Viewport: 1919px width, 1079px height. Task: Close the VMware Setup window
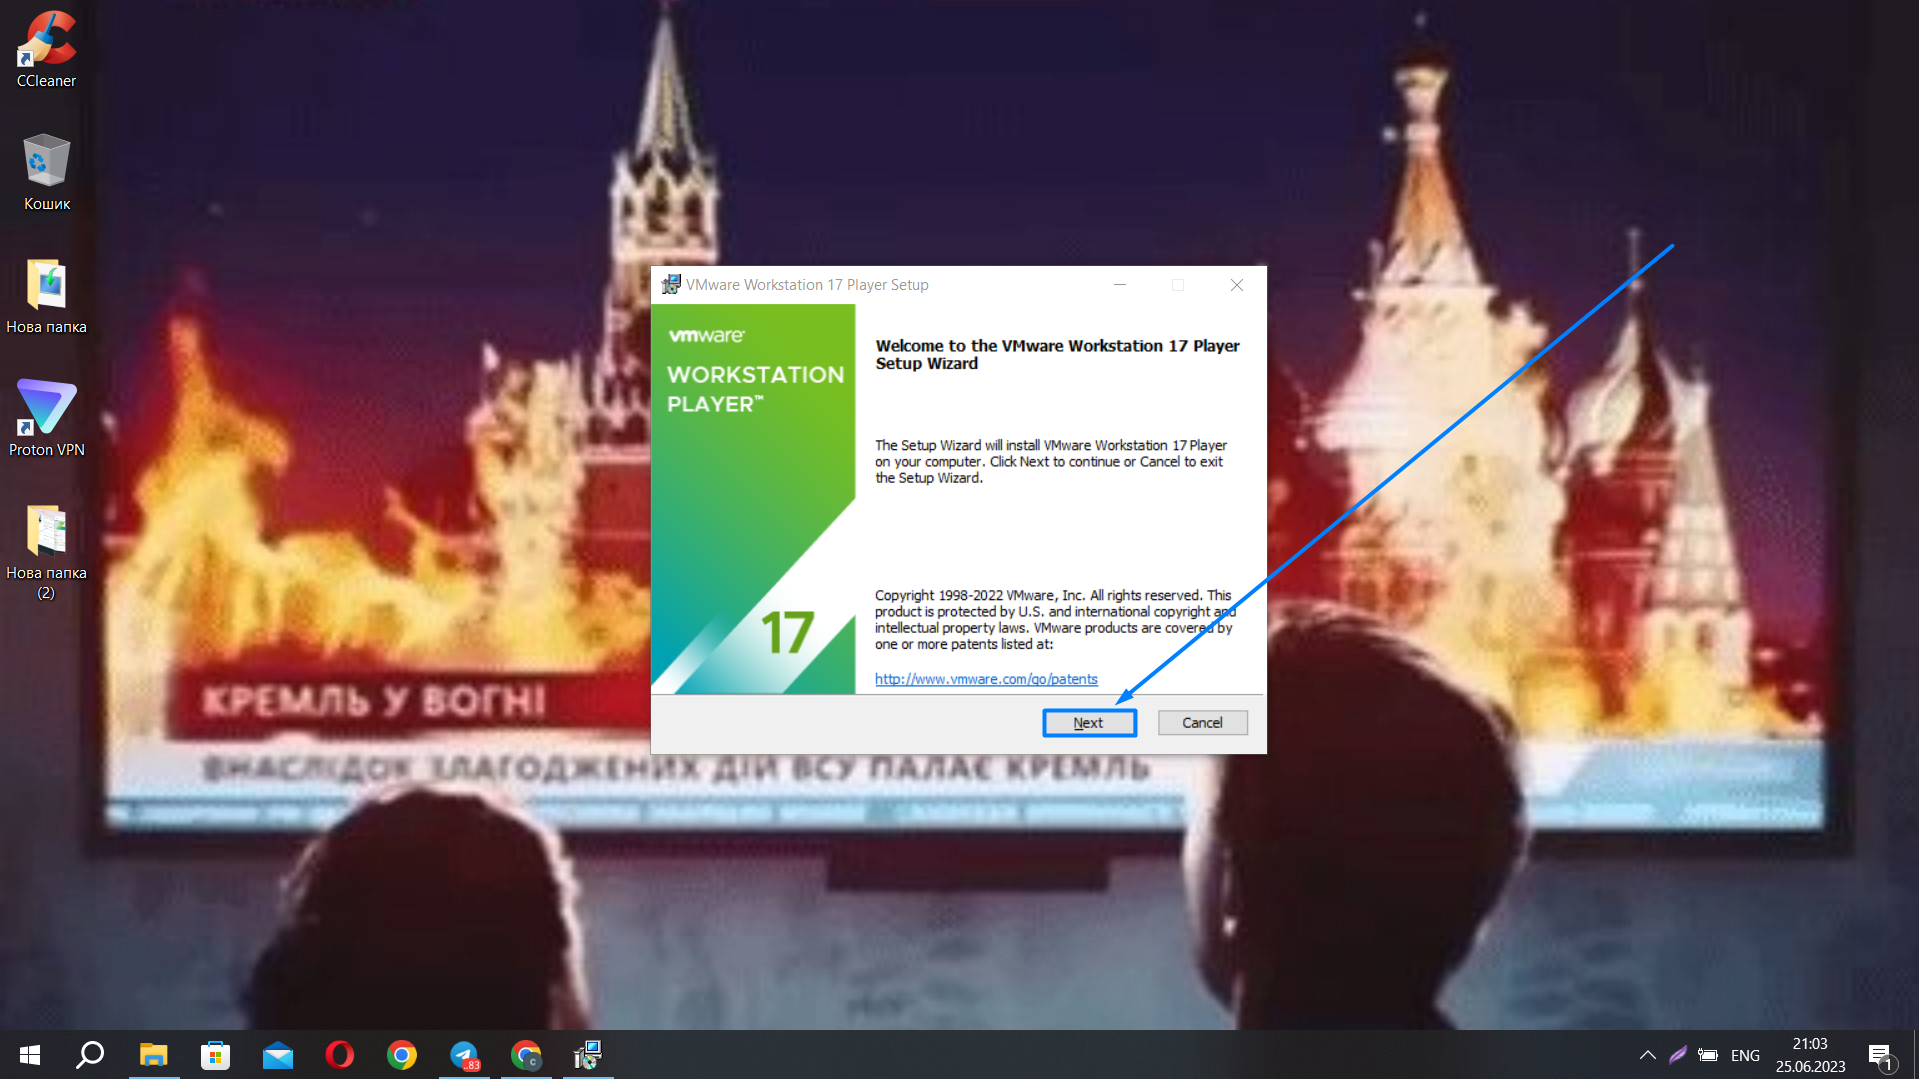[x=1236, y=285]
